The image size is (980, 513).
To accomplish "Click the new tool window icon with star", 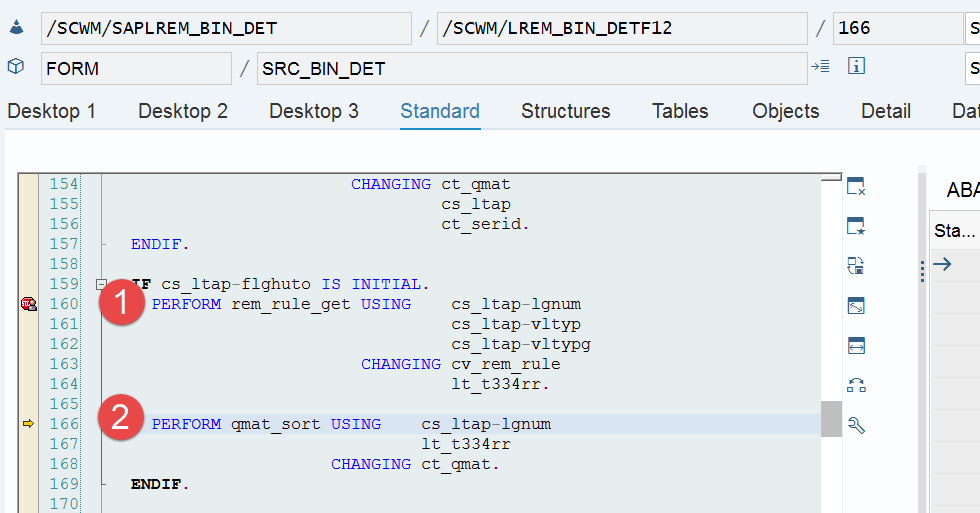I will pos(856,226).
